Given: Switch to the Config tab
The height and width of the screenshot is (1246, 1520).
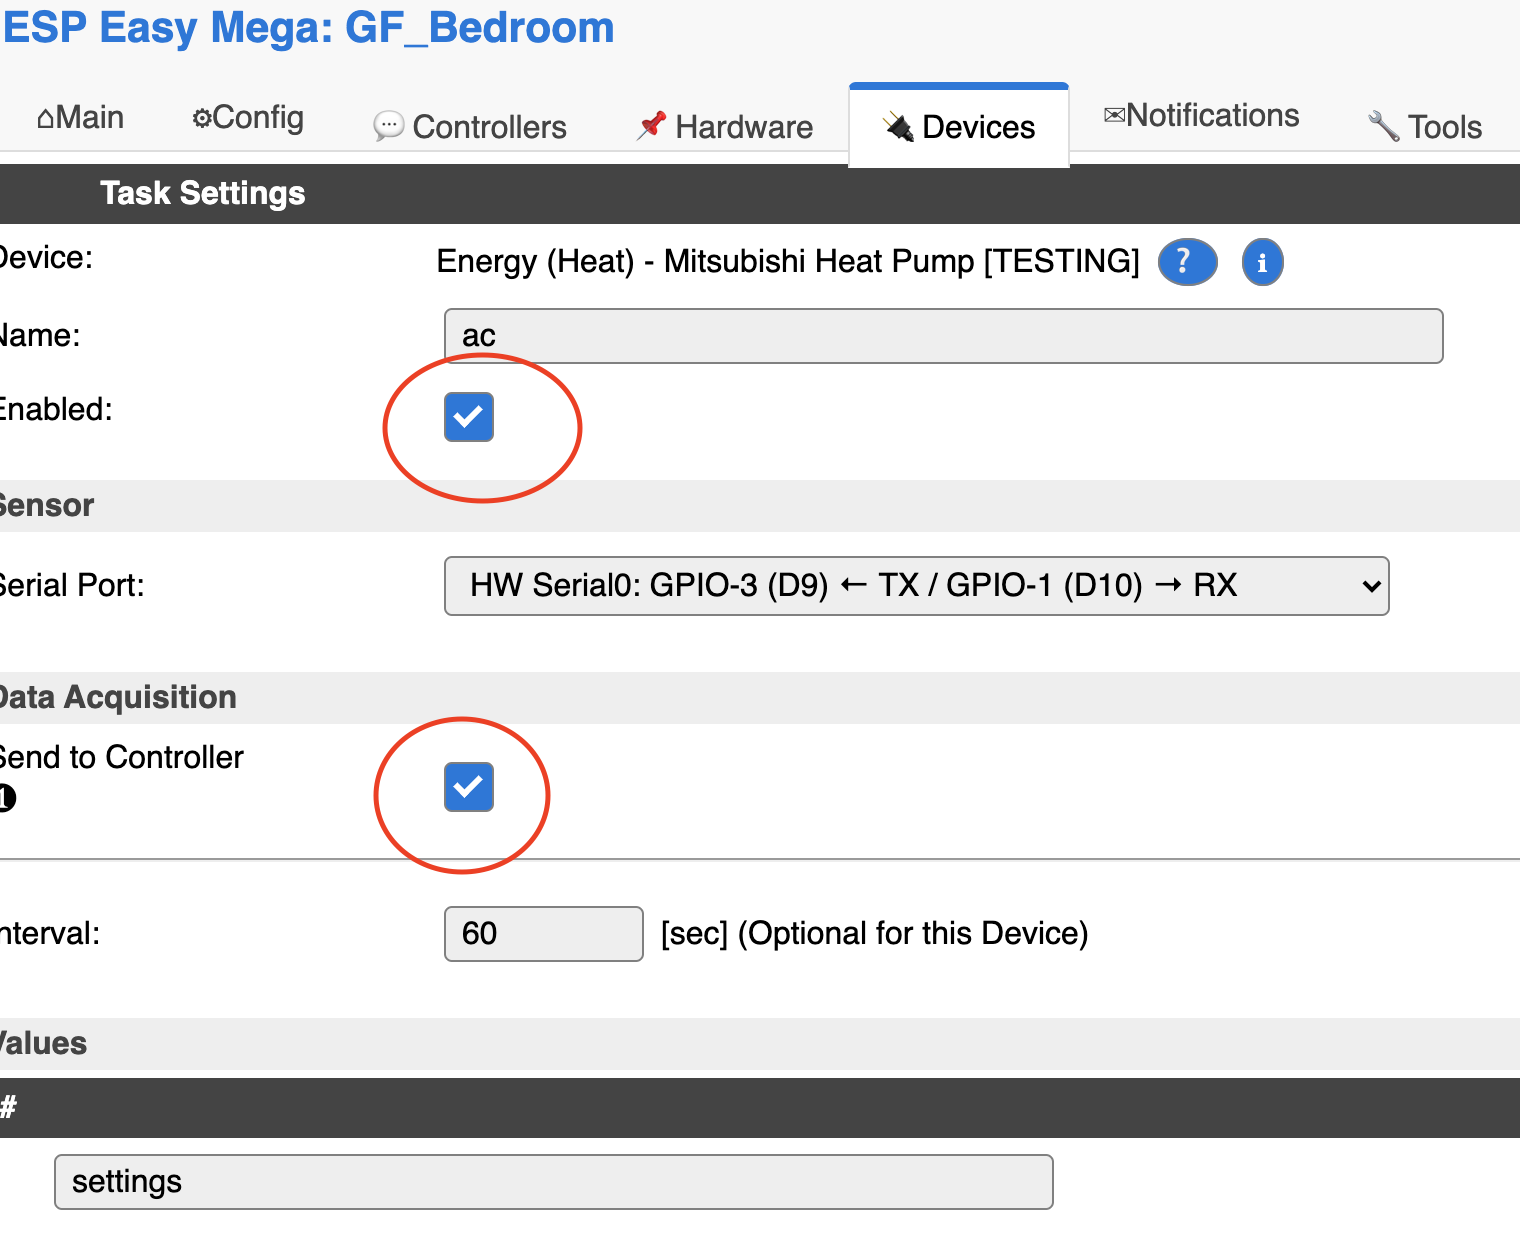Looking at the screenshot, I should pos(248,118).
